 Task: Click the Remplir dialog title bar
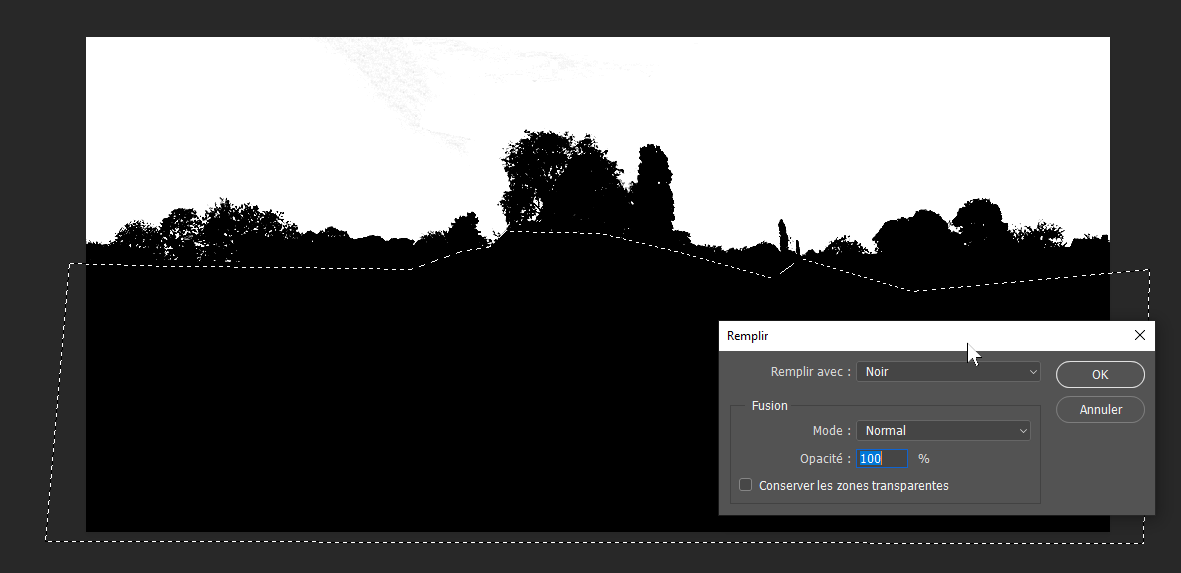(850, 336)
